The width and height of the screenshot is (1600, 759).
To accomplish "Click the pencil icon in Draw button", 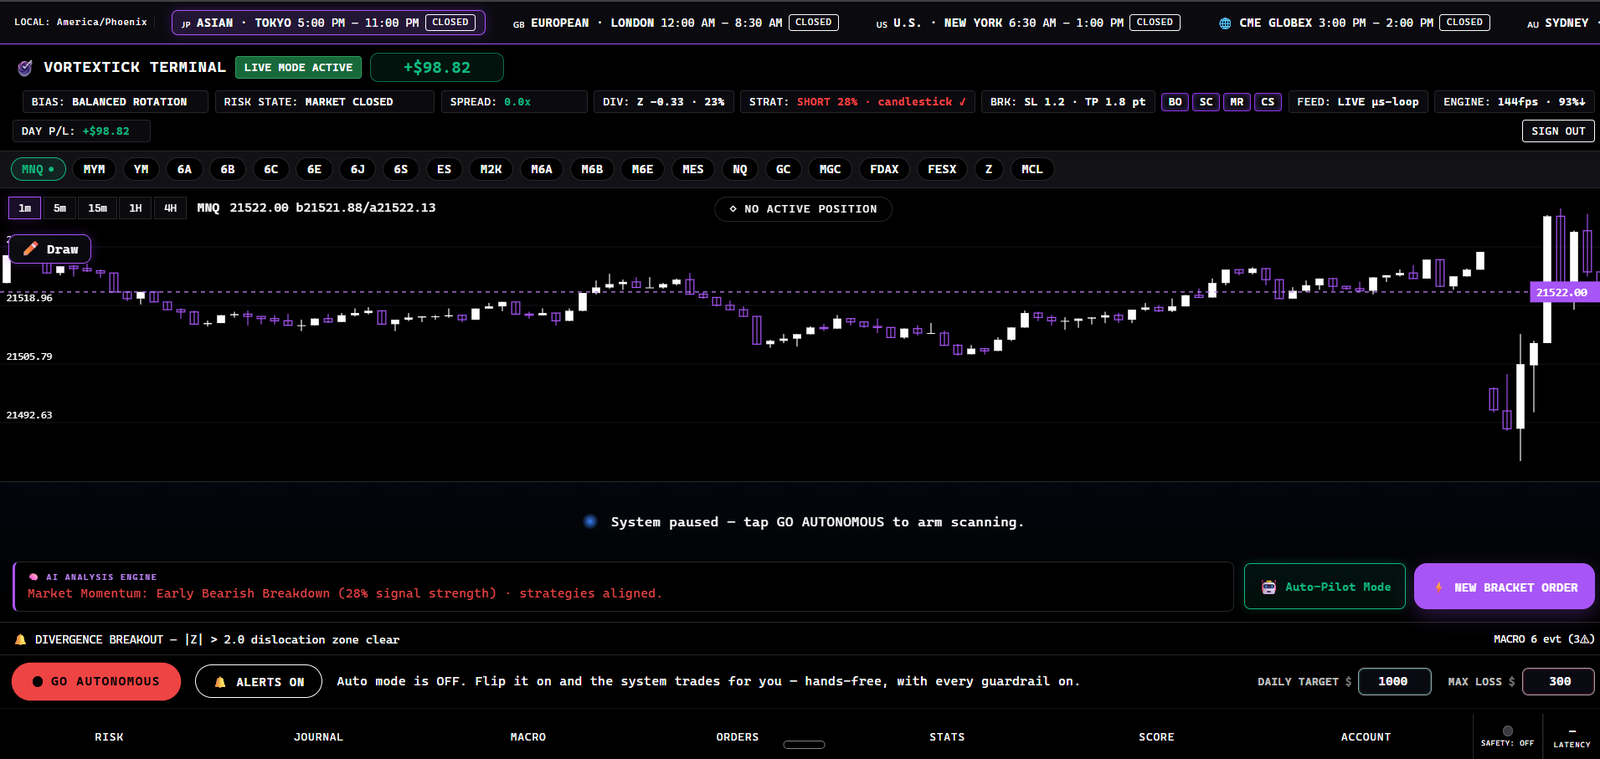I will (31, 249).
